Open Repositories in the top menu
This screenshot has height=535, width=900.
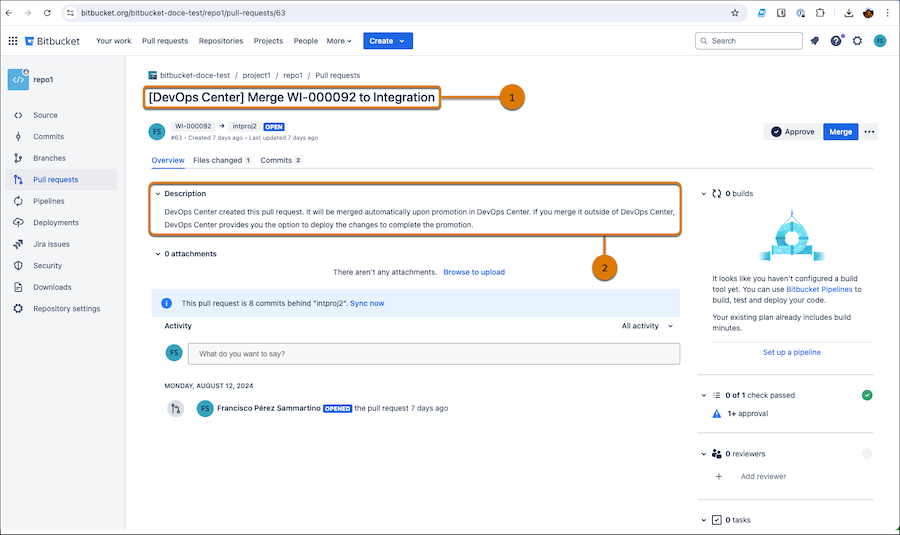pos(221,41)
